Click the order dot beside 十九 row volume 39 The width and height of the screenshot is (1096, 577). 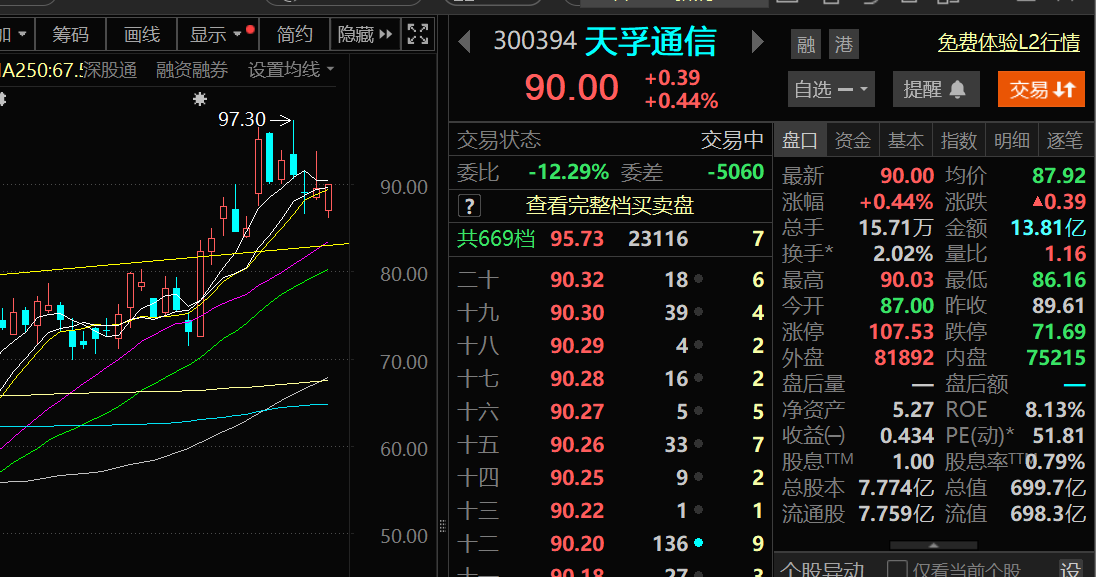[x=698, y=313]
